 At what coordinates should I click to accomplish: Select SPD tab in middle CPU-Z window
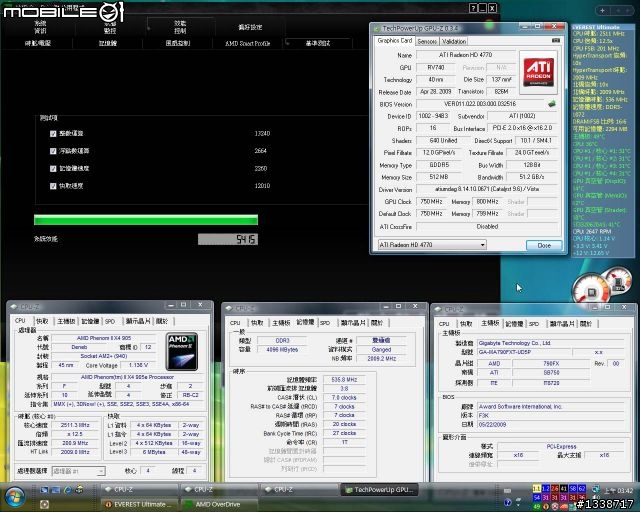pos(325,323)
